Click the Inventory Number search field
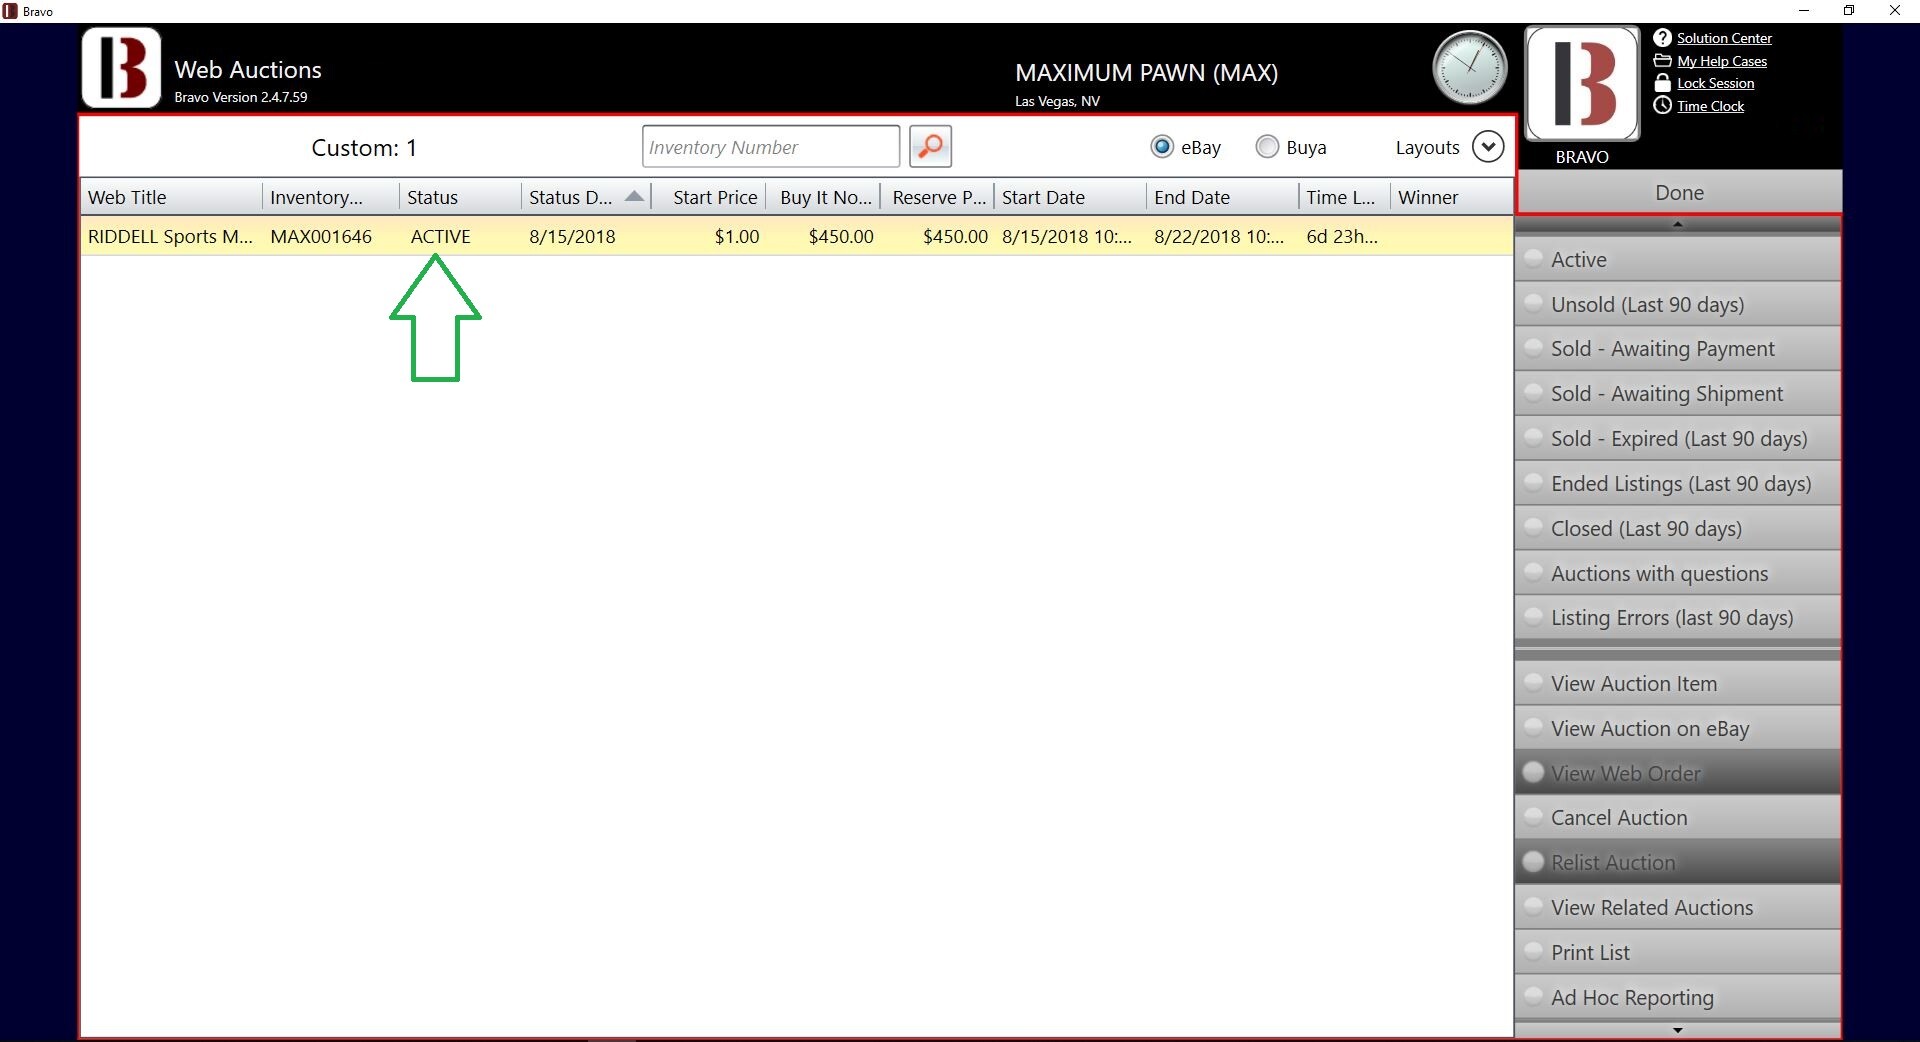The height and width of the screenshot is (1042, 1920). [771, 147]
